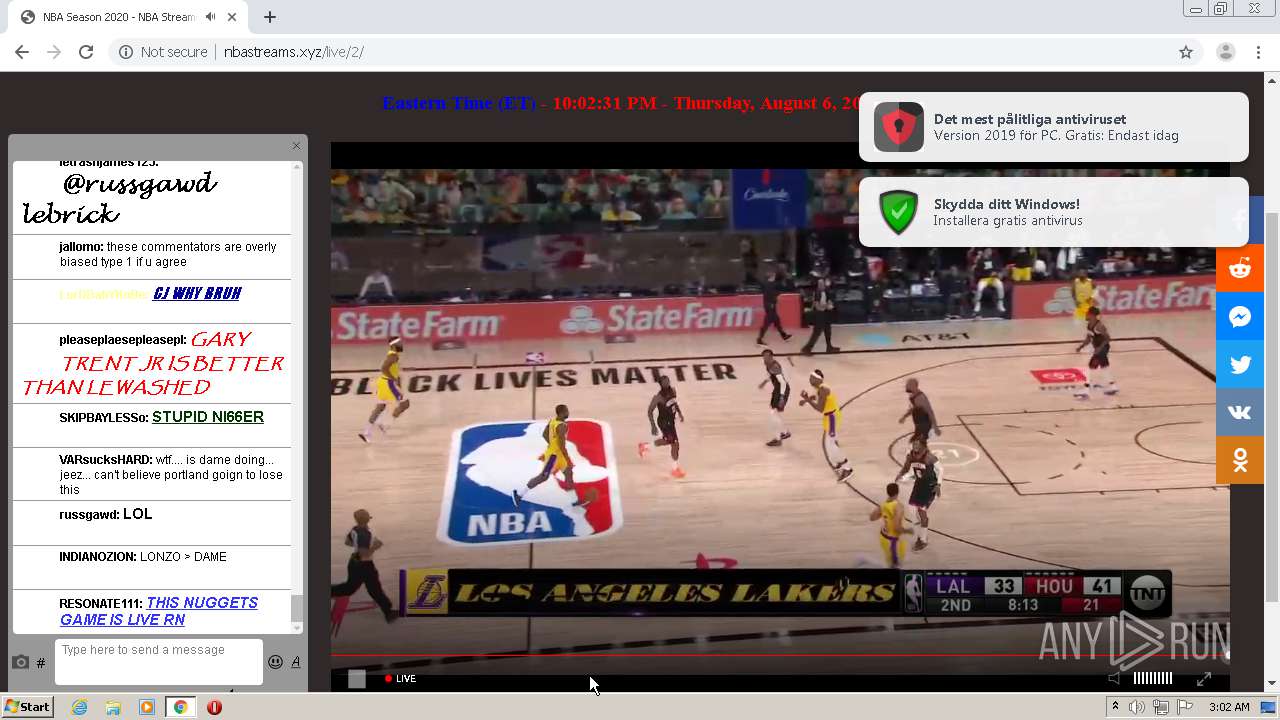Click 'CJ WHY BRUH' chat message
The width and height of the screenshot is (1280, 720).
coord(197,294)
